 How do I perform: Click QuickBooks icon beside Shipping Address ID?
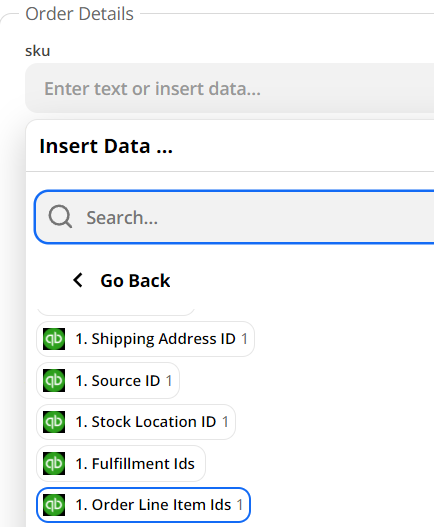(x=54, y=339)
